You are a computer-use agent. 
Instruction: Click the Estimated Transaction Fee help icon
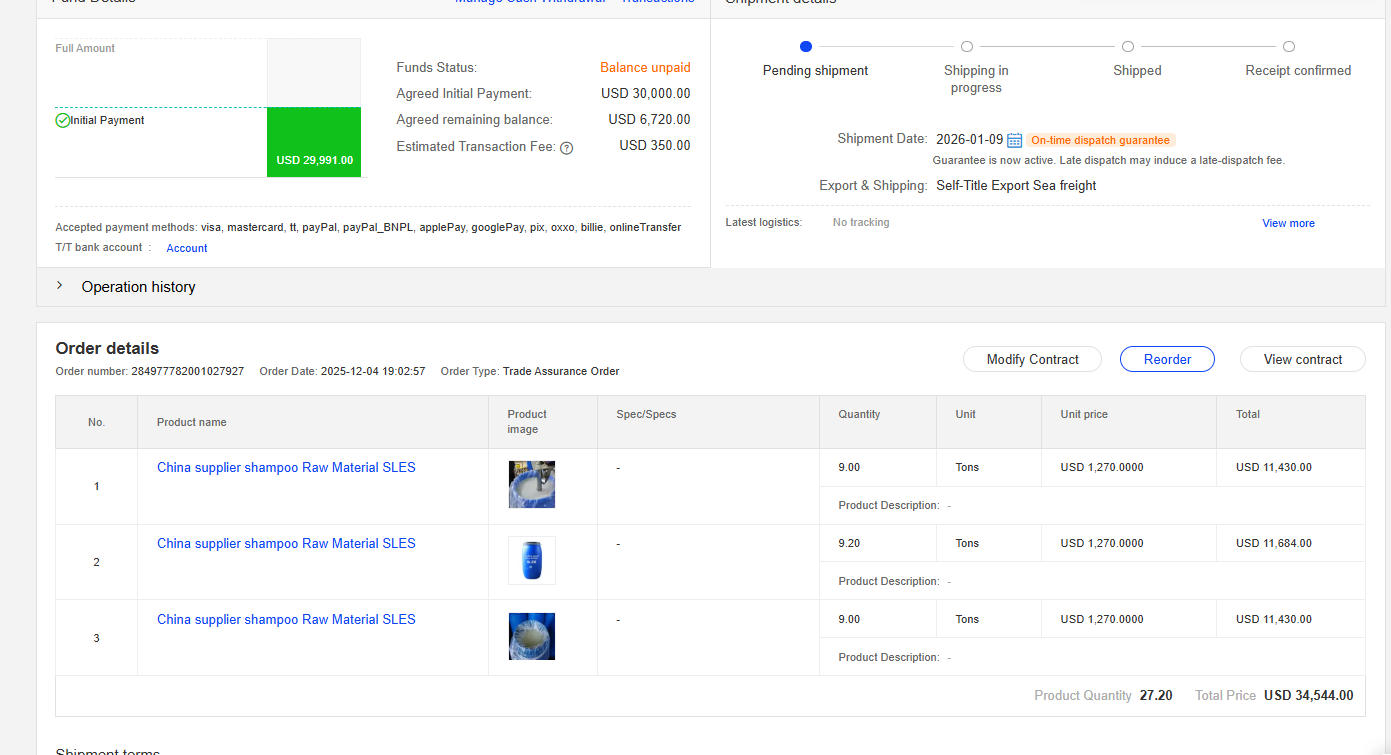coord(566,148)
